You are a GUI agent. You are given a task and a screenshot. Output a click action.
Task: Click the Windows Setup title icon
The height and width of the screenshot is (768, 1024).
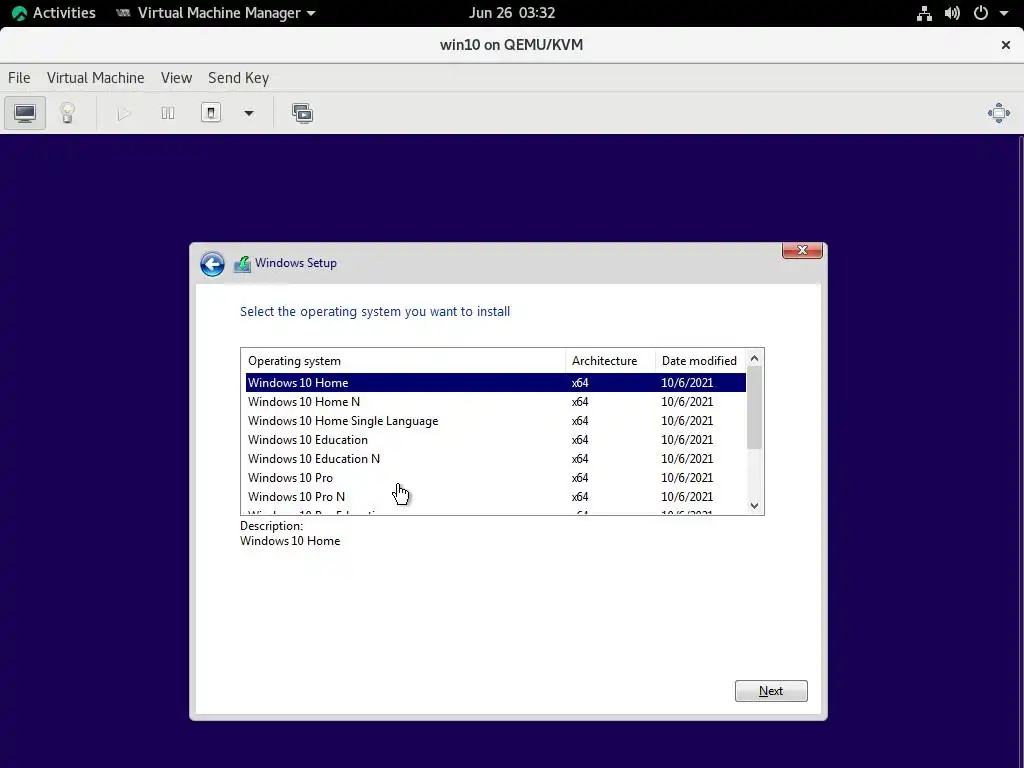pos(242,264)
